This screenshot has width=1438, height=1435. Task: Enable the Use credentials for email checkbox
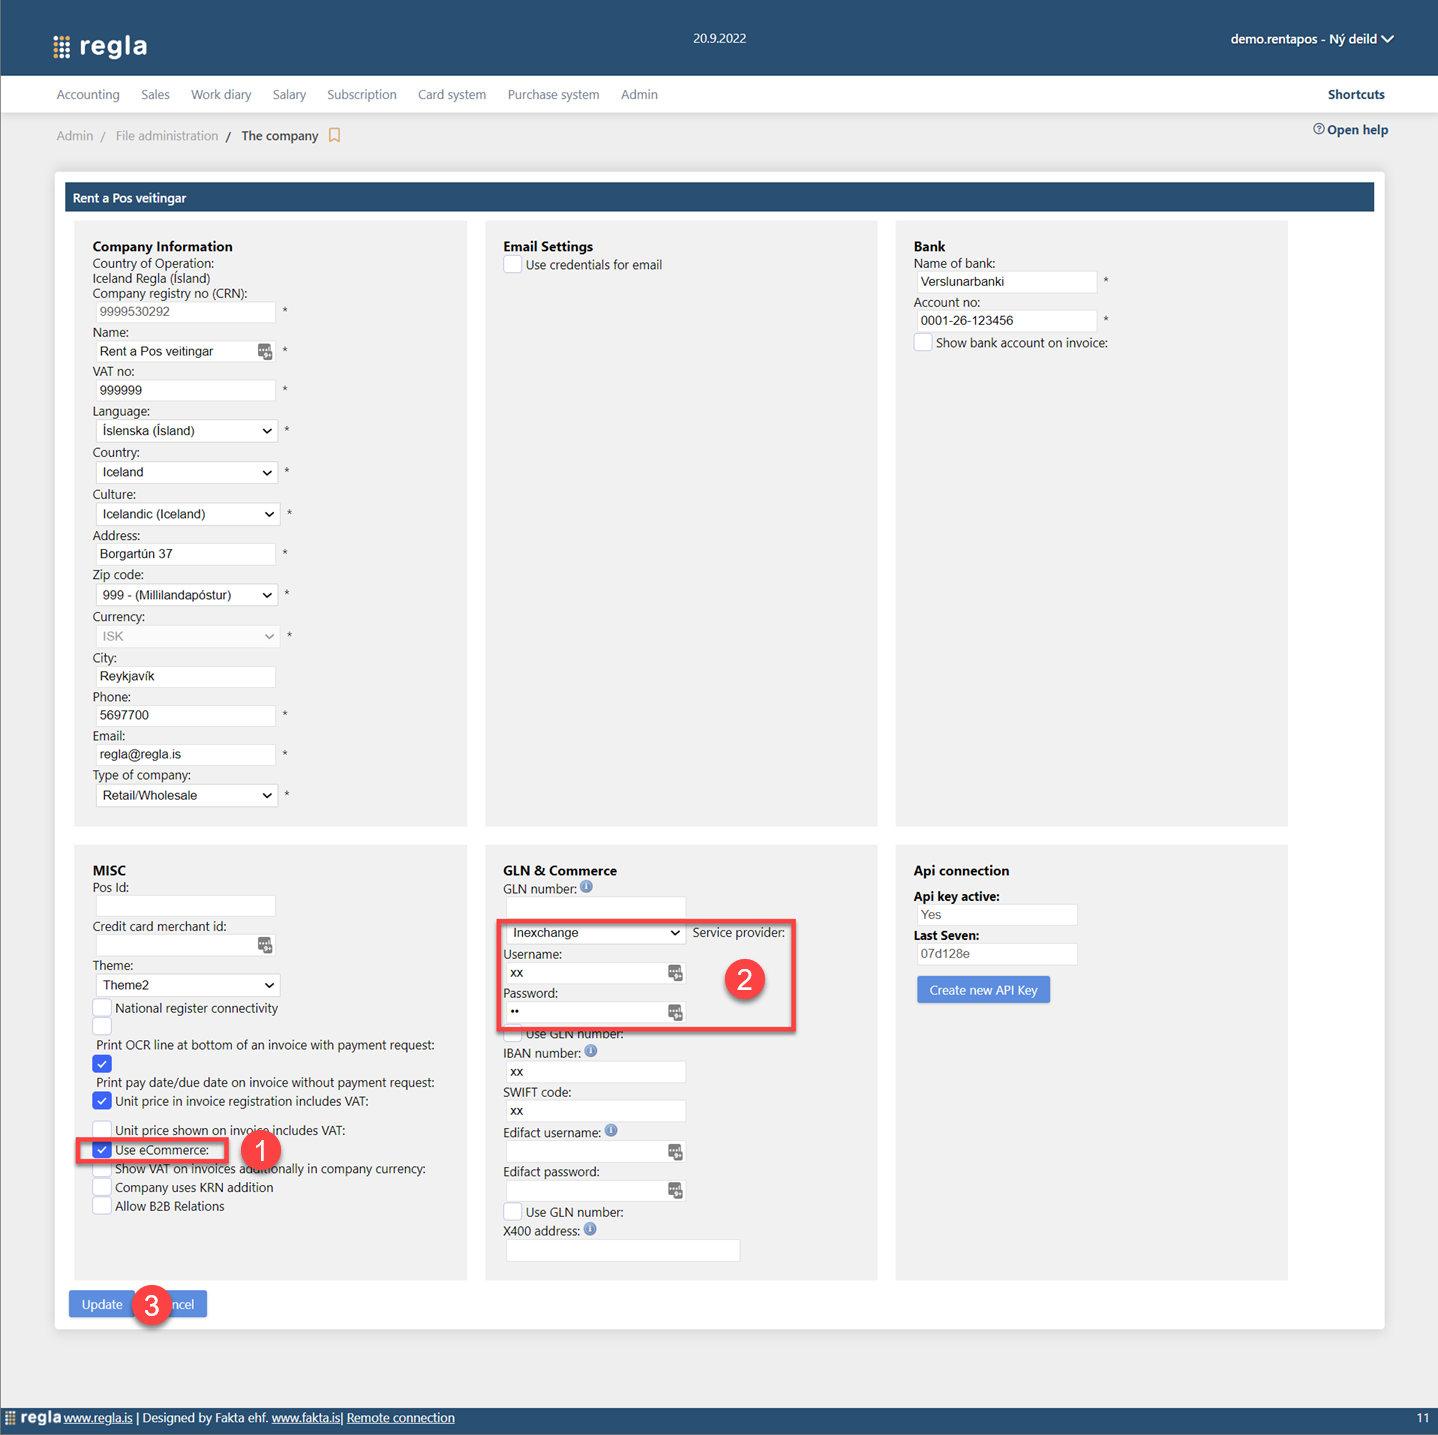tap(512, 264)
